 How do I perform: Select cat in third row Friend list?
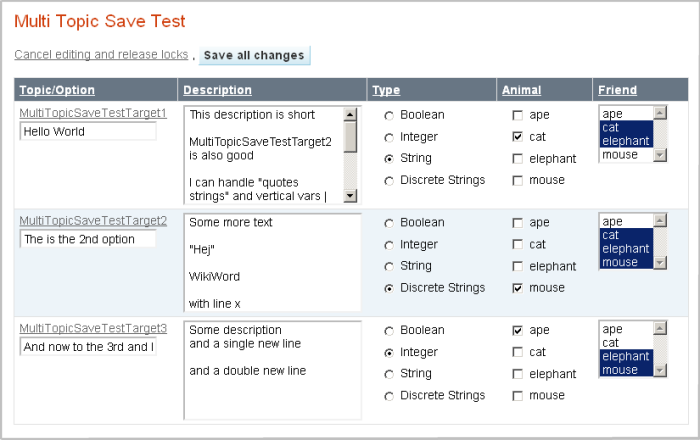tap(626, 343)
